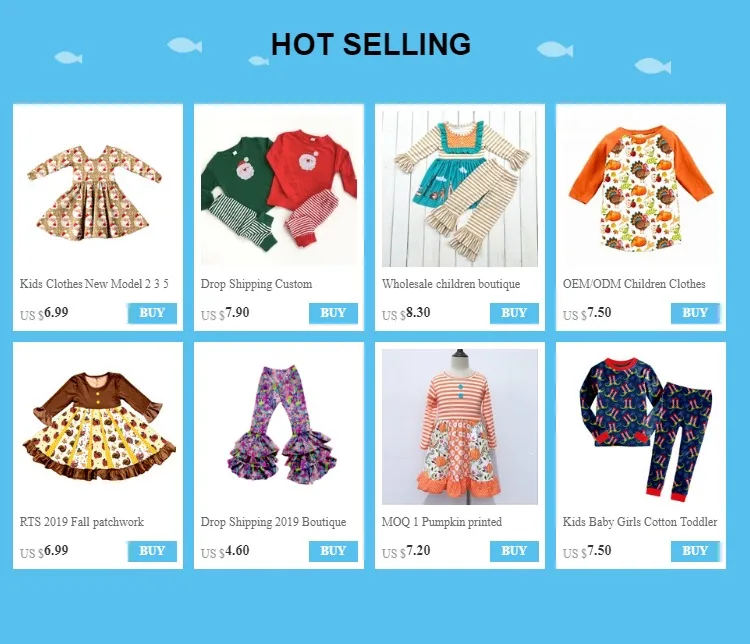Click BUY for Kids Baby Girls Cotton Toddler
Image resolution: width=750 pixels, height=644 pixels.
pos(695,551)
